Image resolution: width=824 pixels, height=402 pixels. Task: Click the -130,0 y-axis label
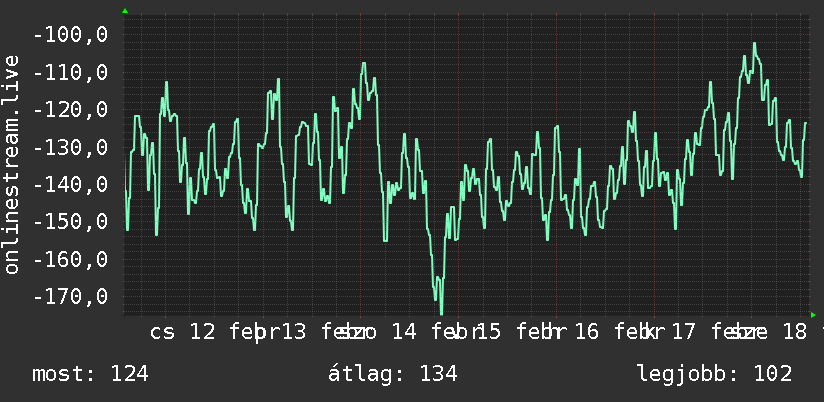point(70,147)
